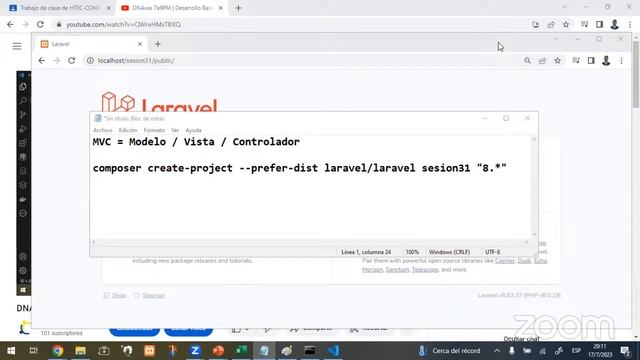Open the settings gear in the VS Code activity bar
The image size is (640, 360).
tap(23, 270)
